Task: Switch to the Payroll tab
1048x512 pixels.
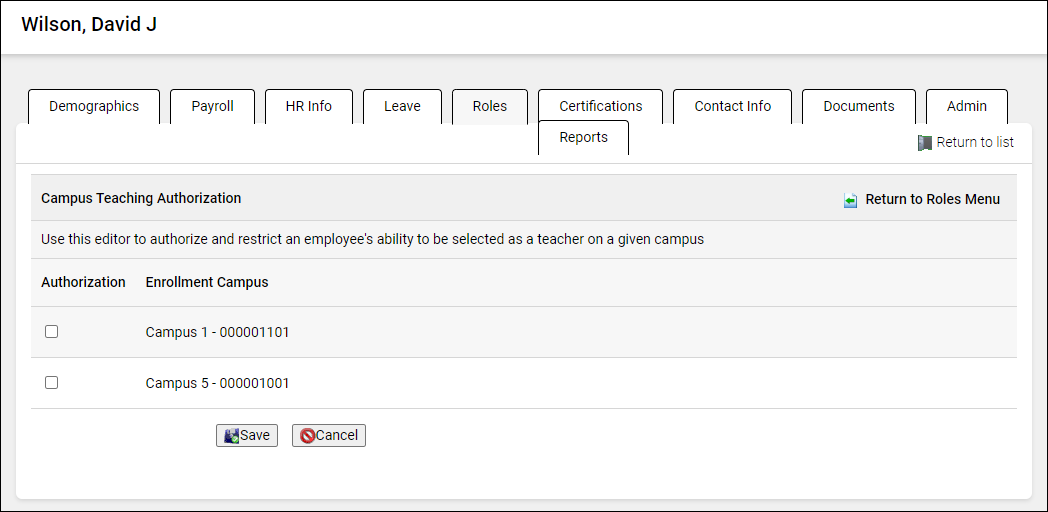Action: click(x=212, y=106)
